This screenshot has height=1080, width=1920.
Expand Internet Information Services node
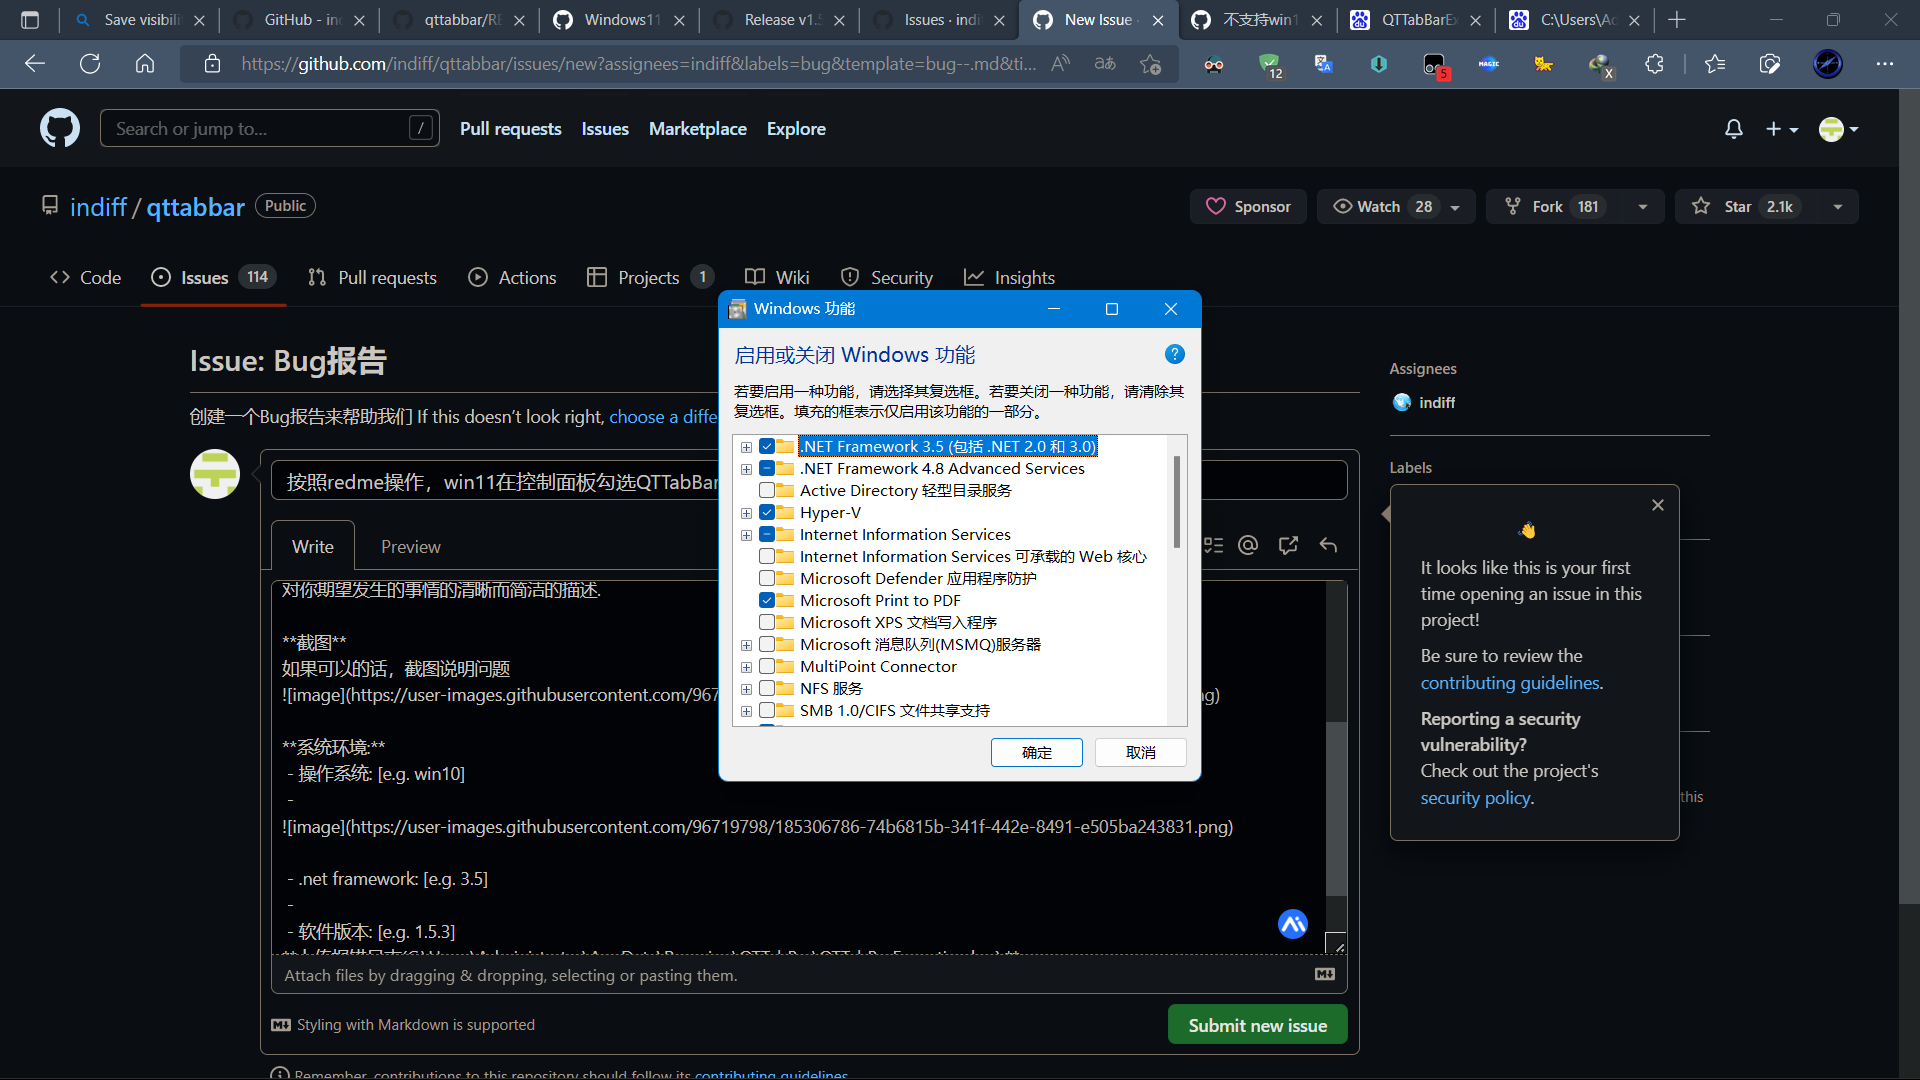pos(746,535)
